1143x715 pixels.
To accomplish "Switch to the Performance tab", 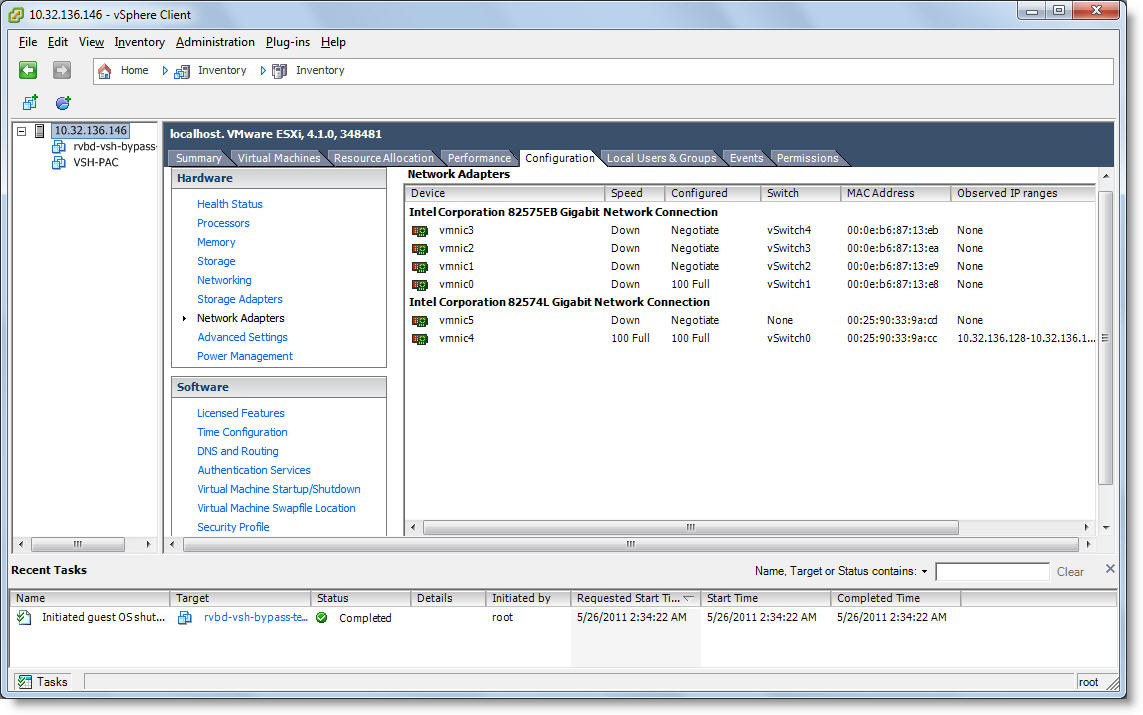I will pyautogui.click(x=479, y=158).
